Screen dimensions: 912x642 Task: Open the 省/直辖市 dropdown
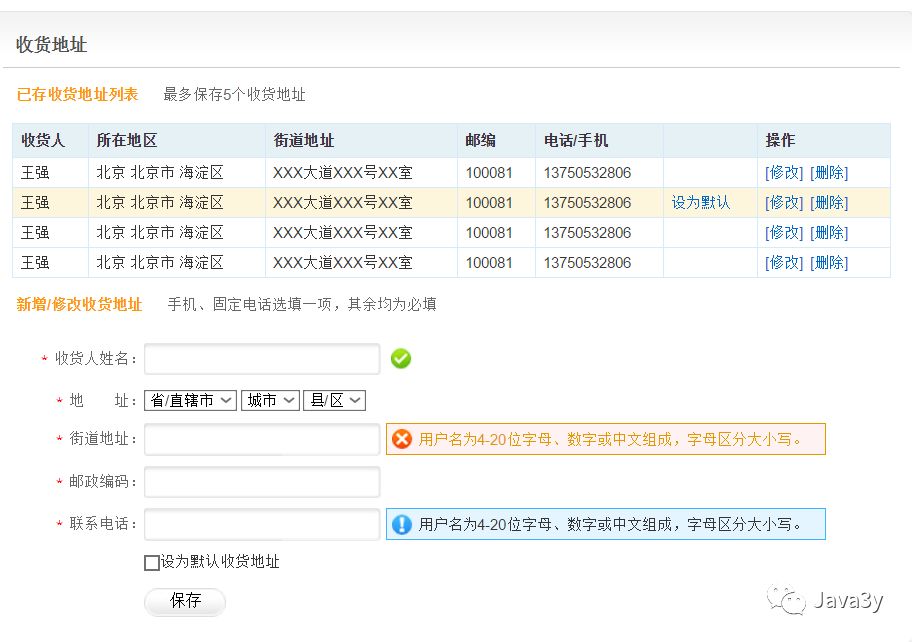pyautogui.click(x=190, y=400)
